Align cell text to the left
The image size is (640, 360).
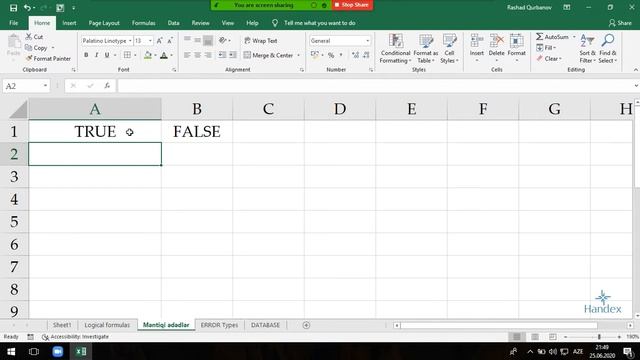pos(187,55)
